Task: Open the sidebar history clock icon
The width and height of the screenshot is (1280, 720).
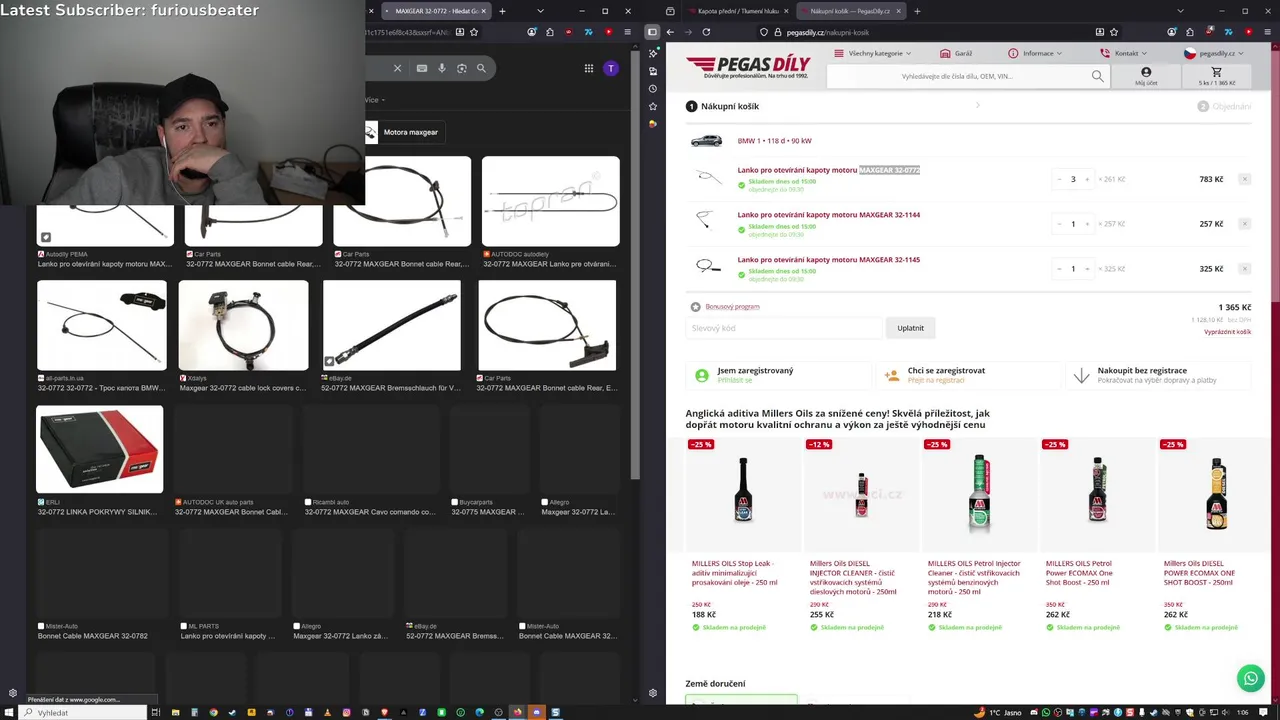Action: pyautogui.click(x=653, y=89)
